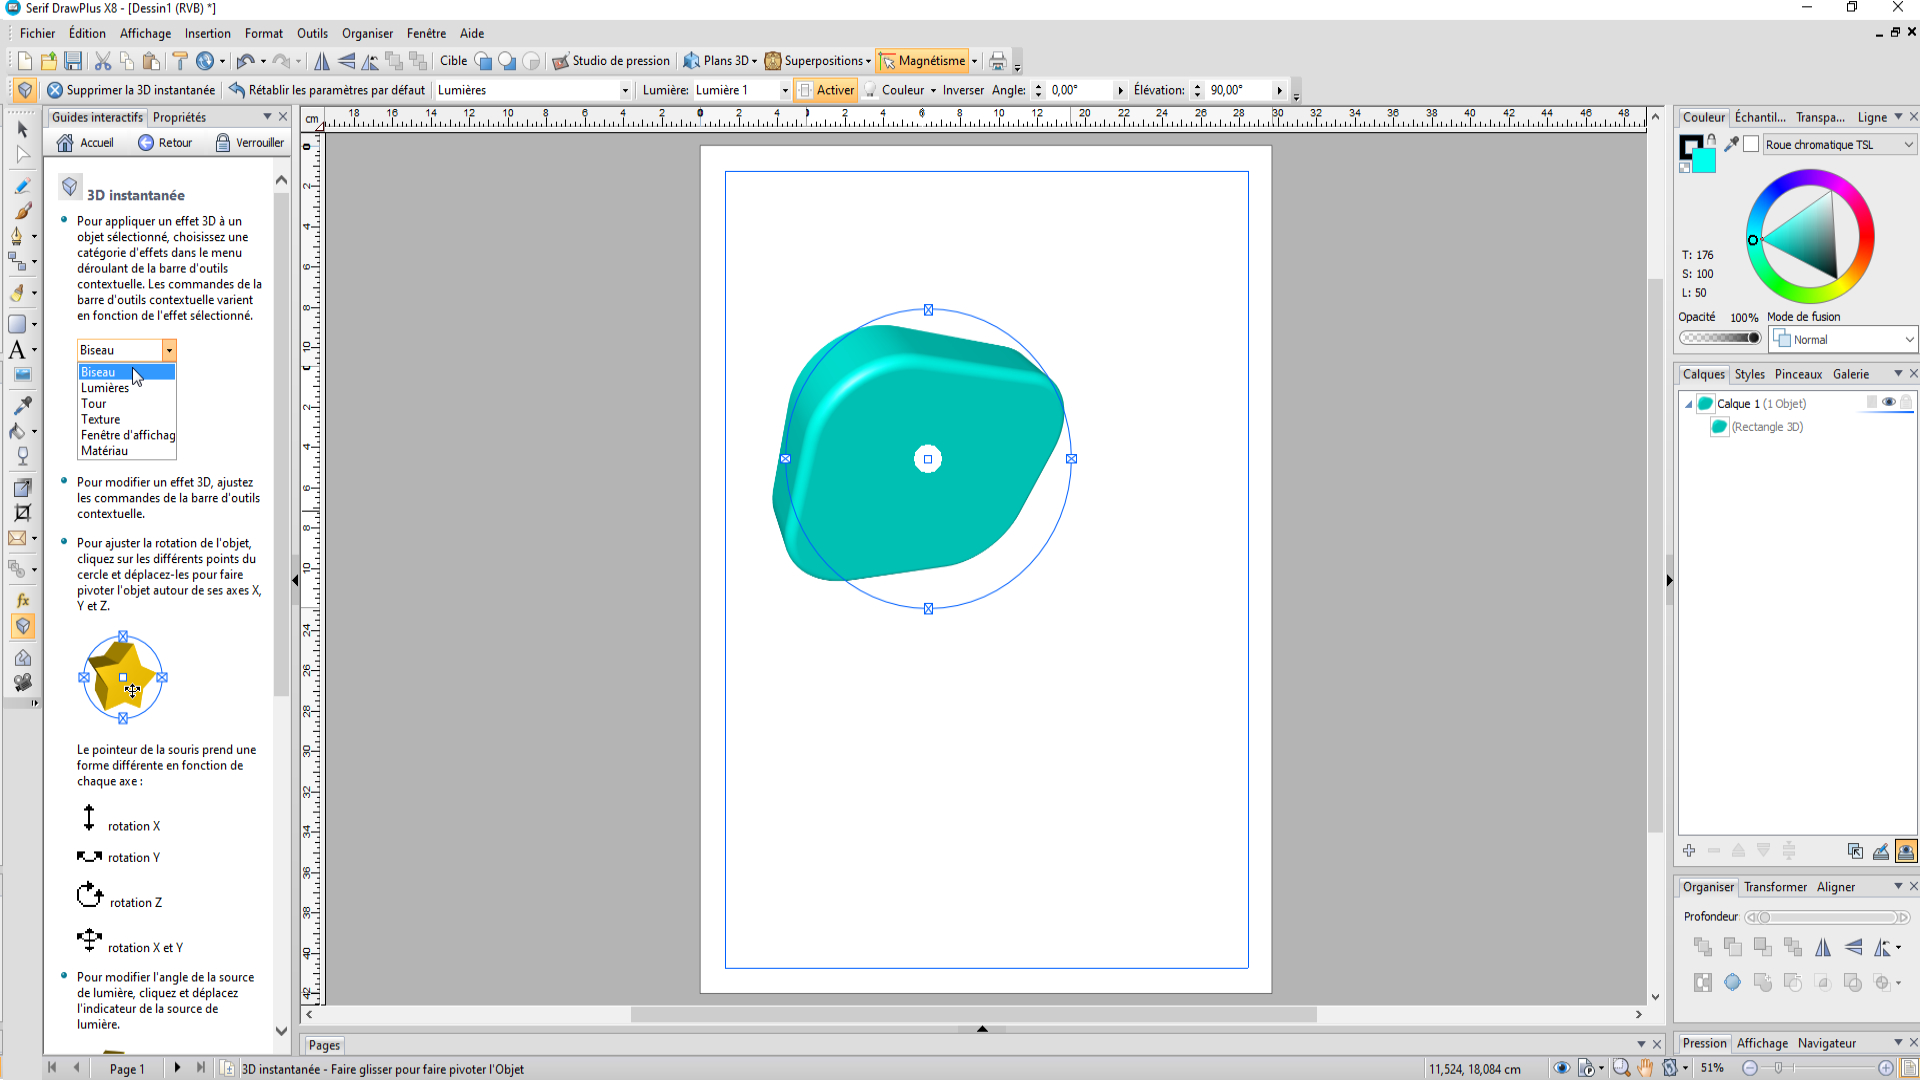Image resolution: width=1920 pixels, height=1080 pixels.
Task: Toggle the Activer light button
Action: click(826, 90)
